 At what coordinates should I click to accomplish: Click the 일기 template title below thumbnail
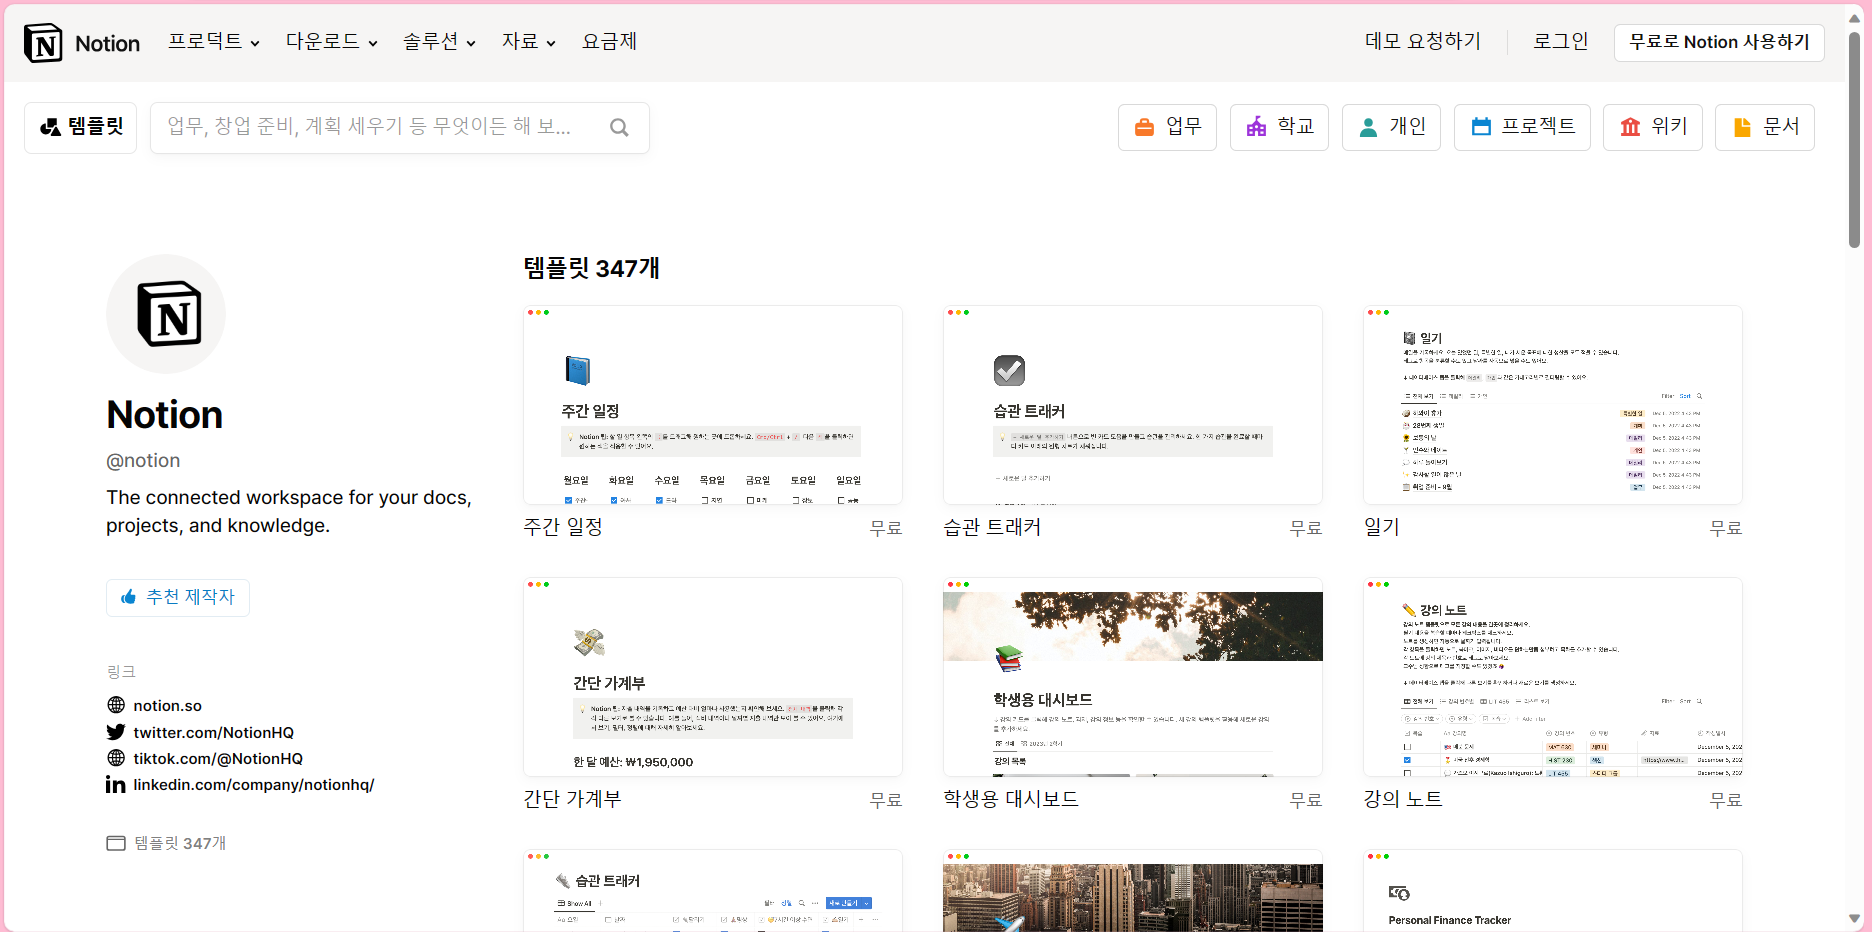pos(1381,527)
